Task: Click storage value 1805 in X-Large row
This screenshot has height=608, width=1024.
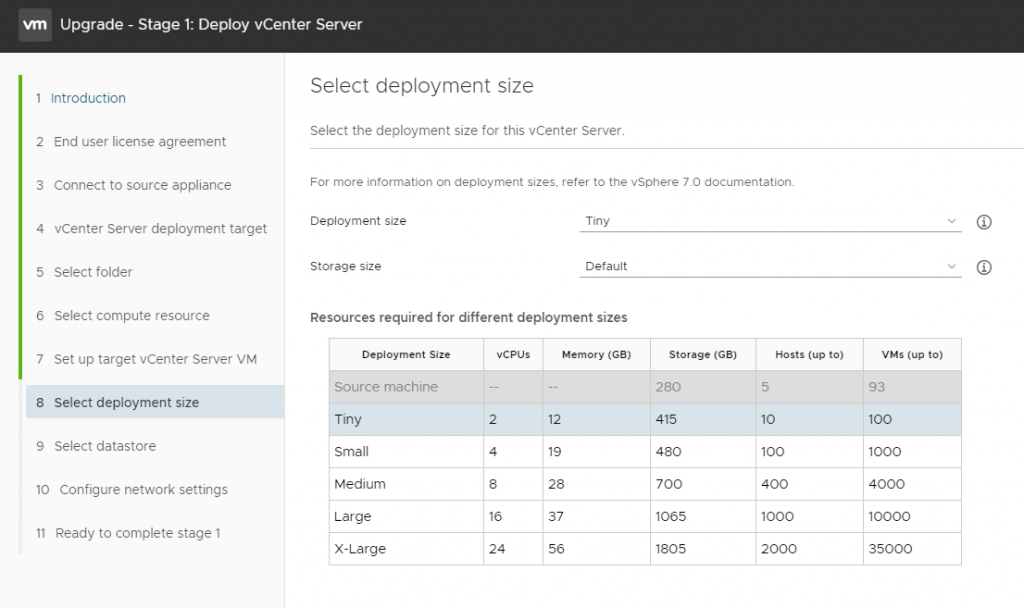Action: pos(671,549)
